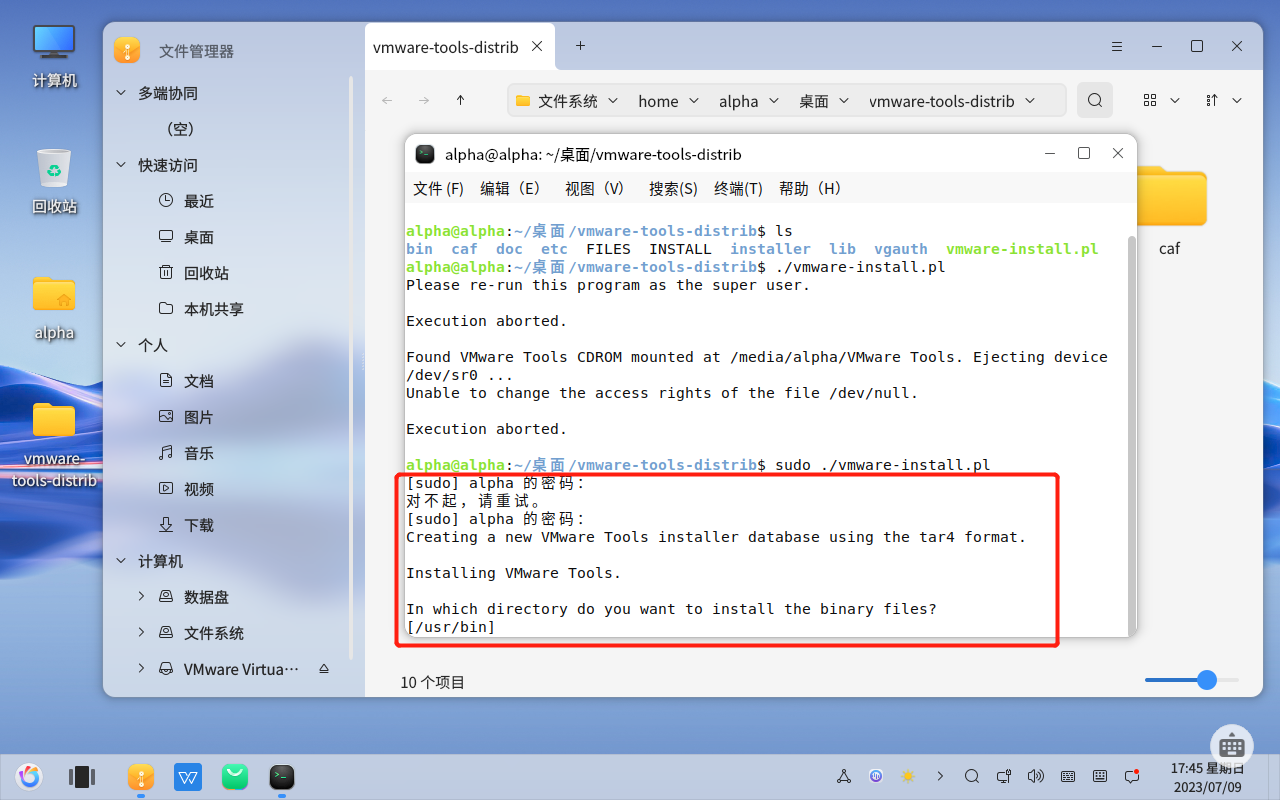The image size is (1280, 800).
Task: Open dropdown after home in path bar
Action: coord(693,100)
